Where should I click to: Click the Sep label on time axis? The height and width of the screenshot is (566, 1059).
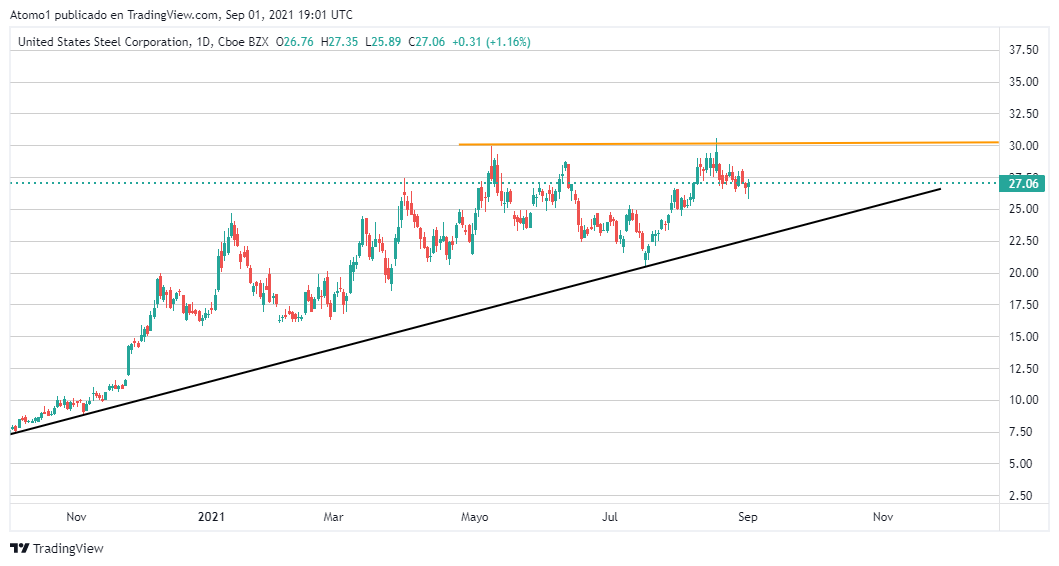(748, 517)
